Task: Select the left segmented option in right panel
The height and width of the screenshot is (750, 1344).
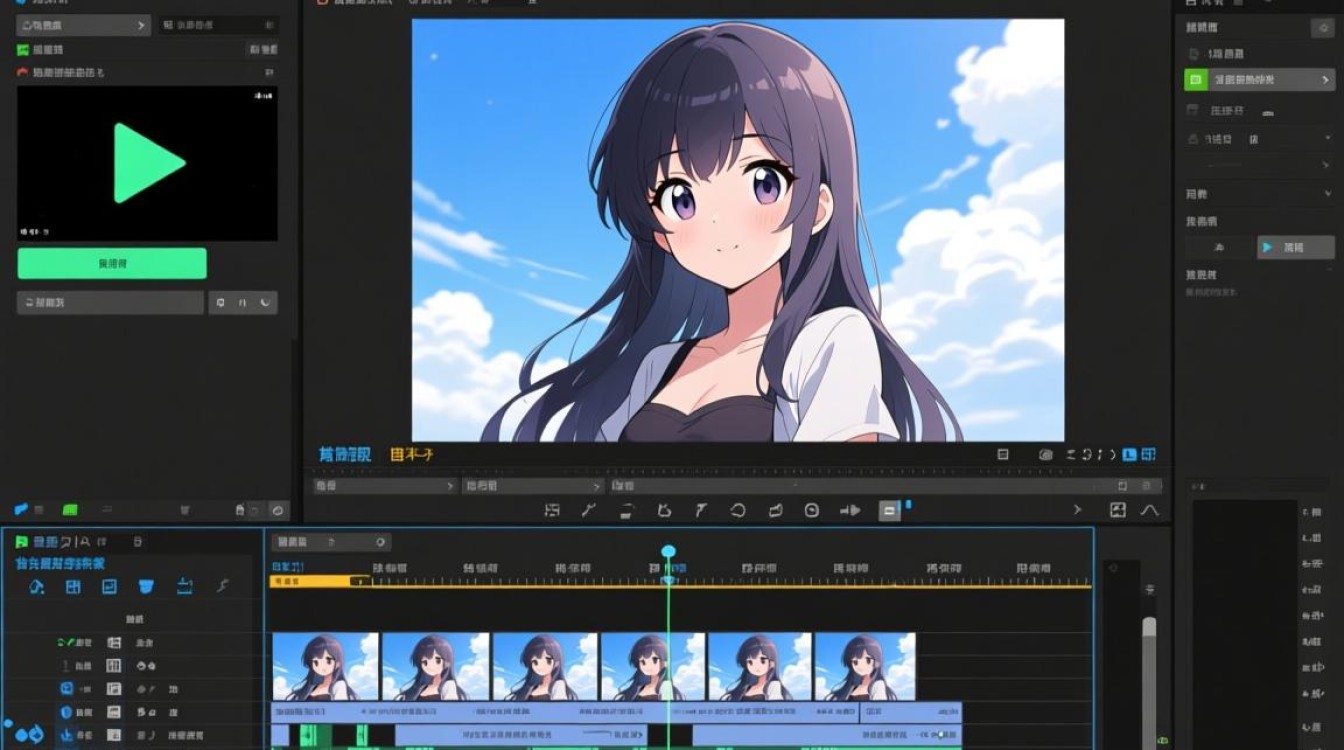Action: click(1219, 247)
